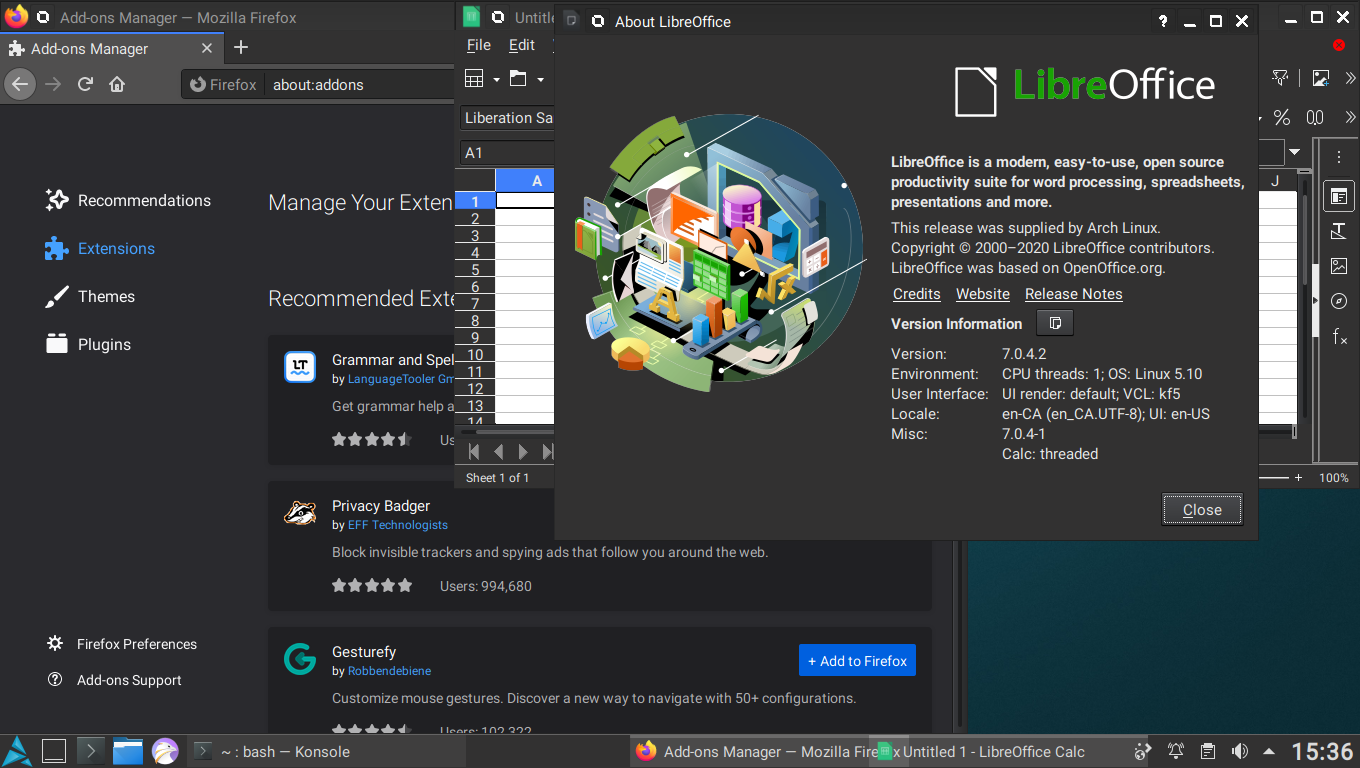Open the file manager from taskbar
1360x768 pixels.
(128, 750)
